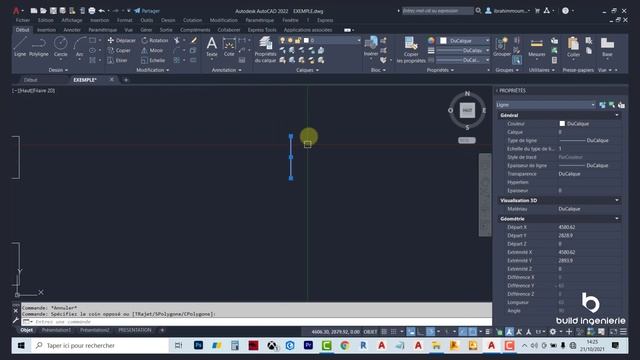Click the user account sign-in name
640x360 pixels.
click(x=511, y=11)
